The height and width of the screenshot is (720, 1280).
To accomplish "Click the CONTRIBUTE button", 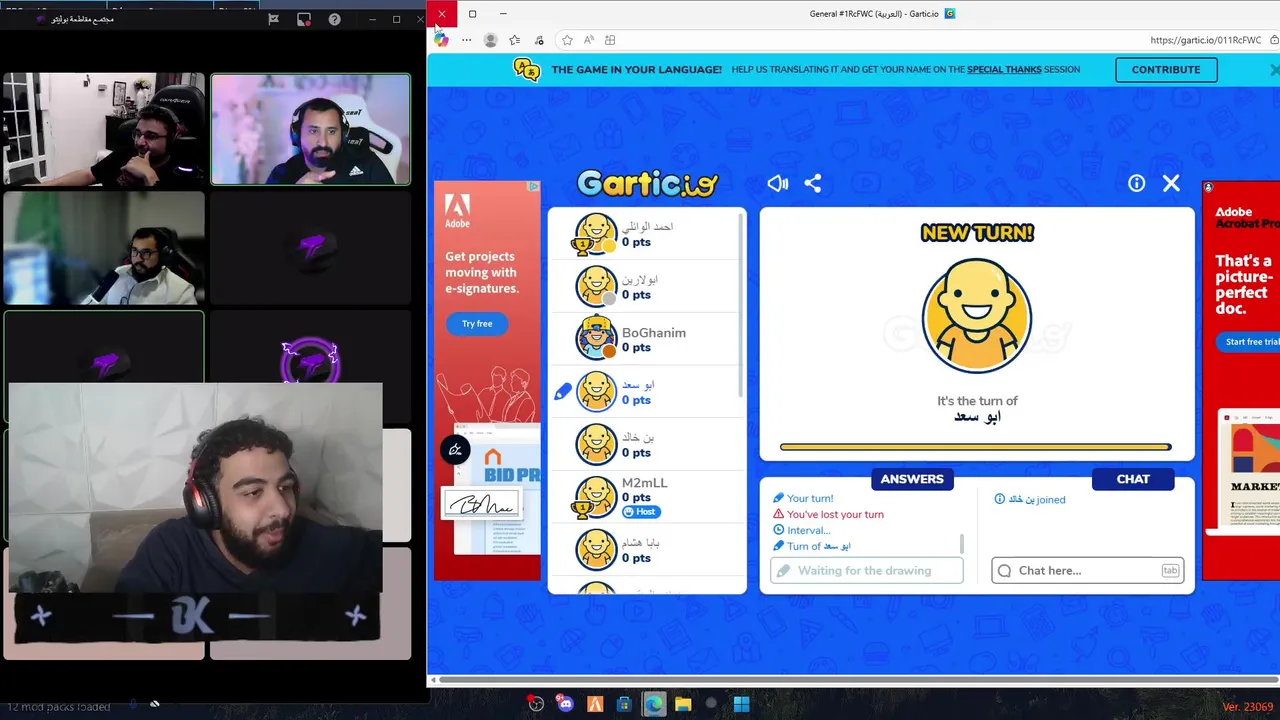I will coord(1166,70).
